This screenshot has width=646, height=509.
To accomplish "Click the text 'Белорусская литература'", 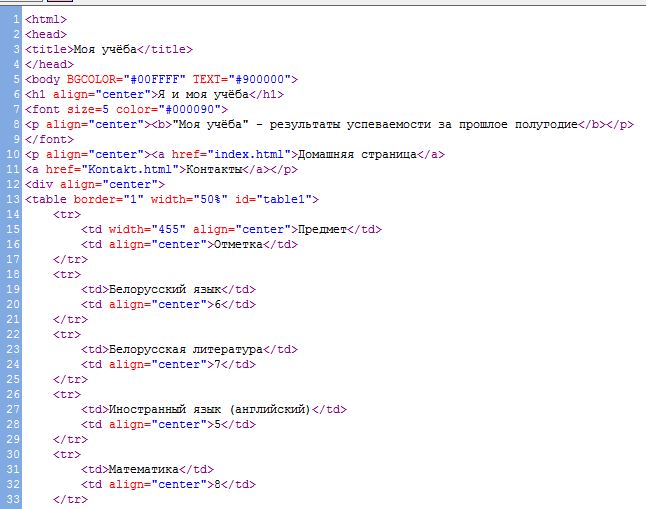I will pos(185,349).
